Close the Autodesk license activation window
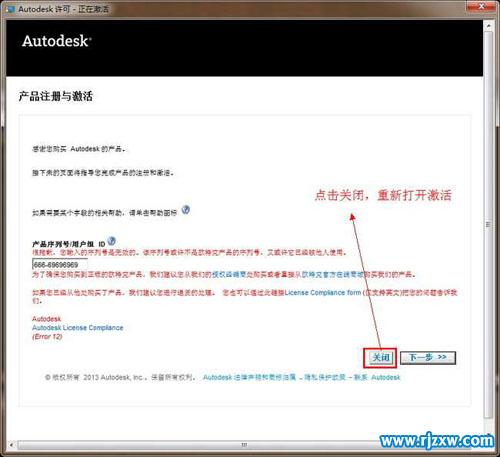The width and height of the screenshot is (500, 457). click(481, 6)
